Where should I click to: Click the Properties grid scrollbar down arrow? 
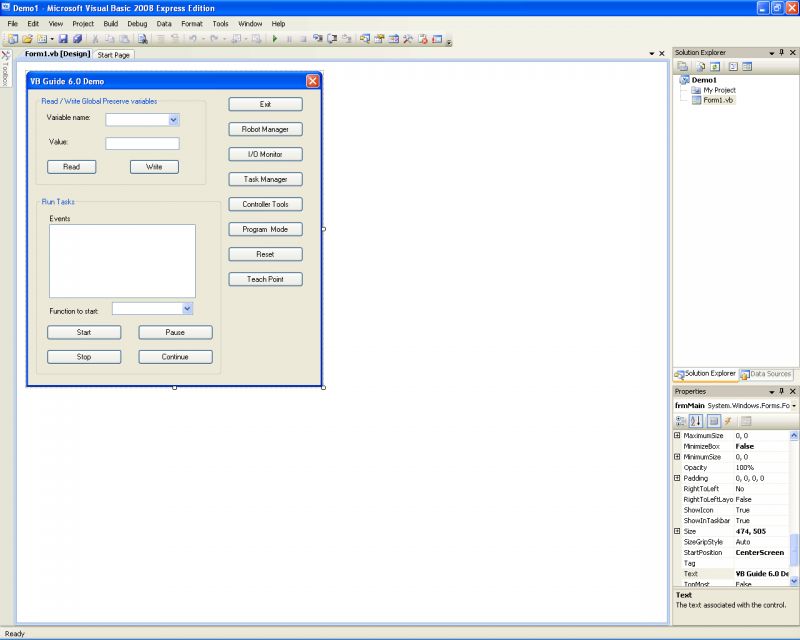tap(794, 580)
